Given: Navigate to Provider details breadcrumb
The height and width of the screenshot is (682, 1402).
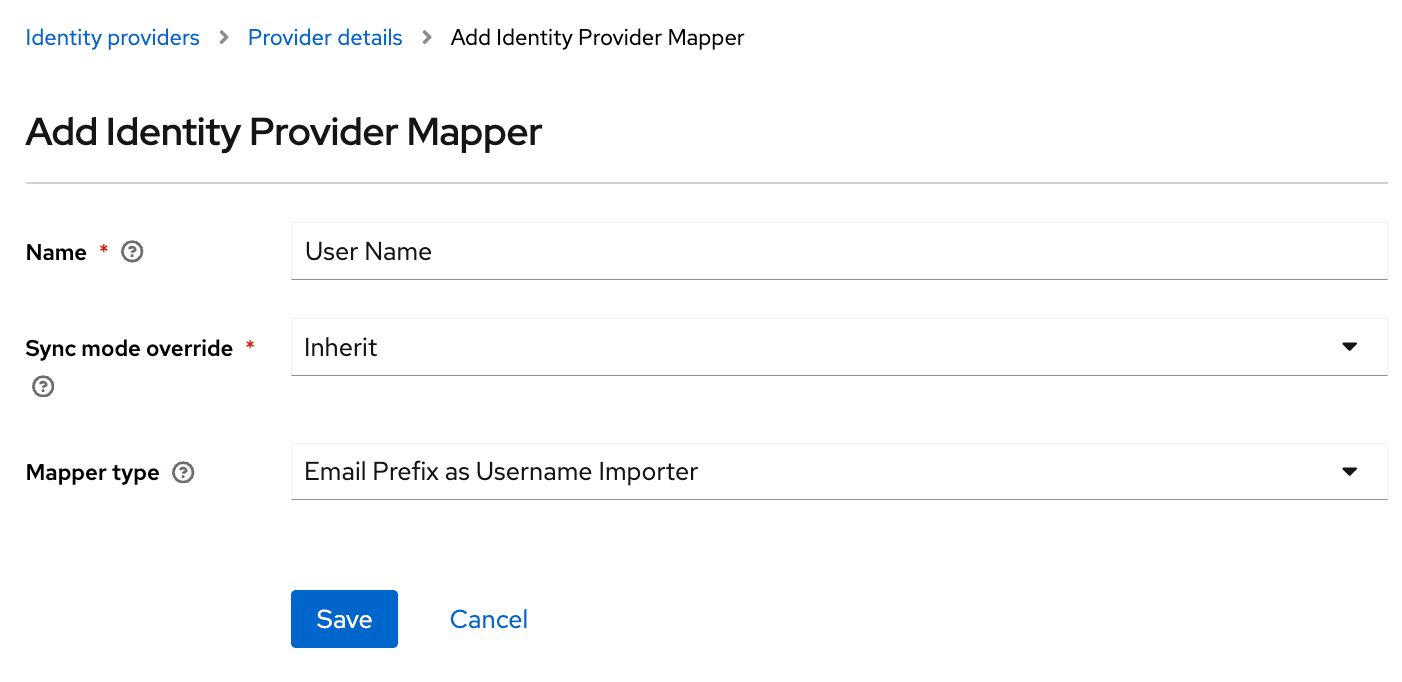Looking at the screenshot, I should coord(325,38).
